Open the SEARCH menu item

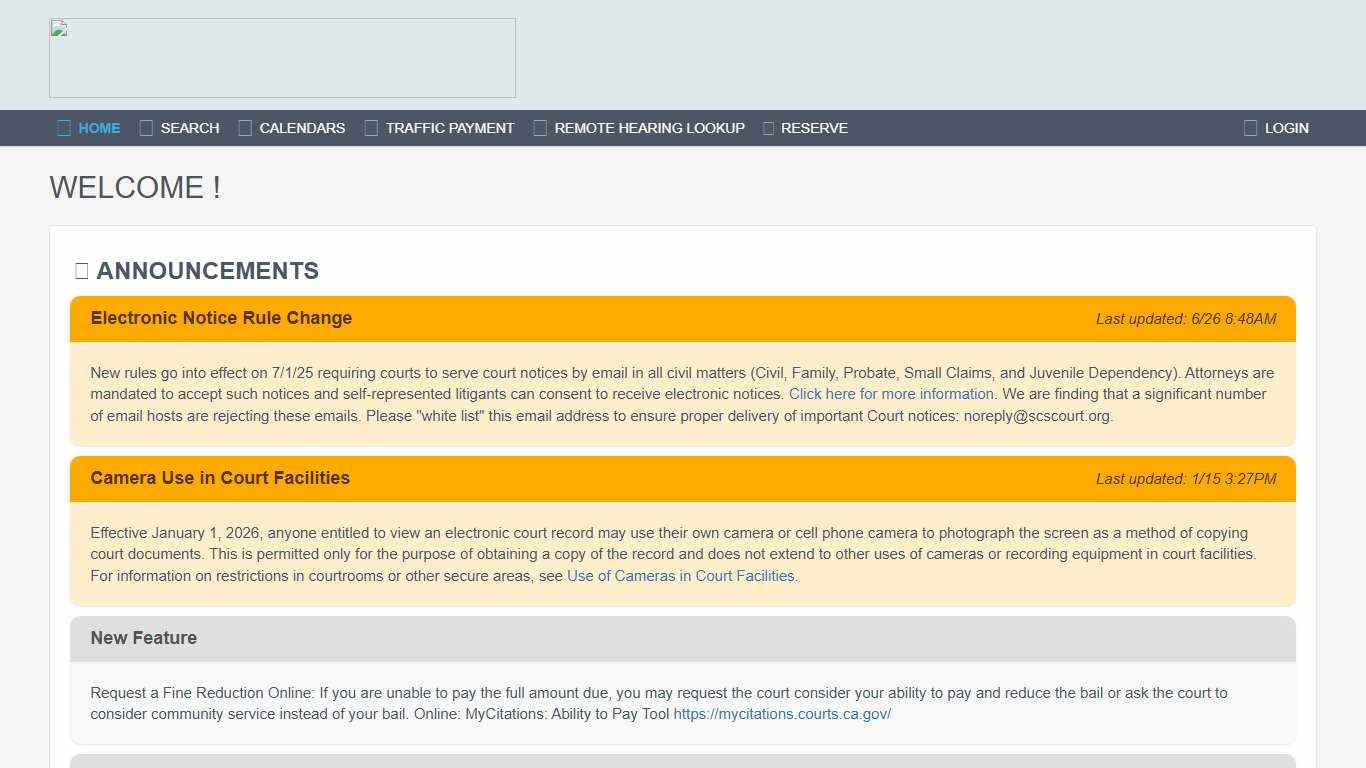click(190, 127)
